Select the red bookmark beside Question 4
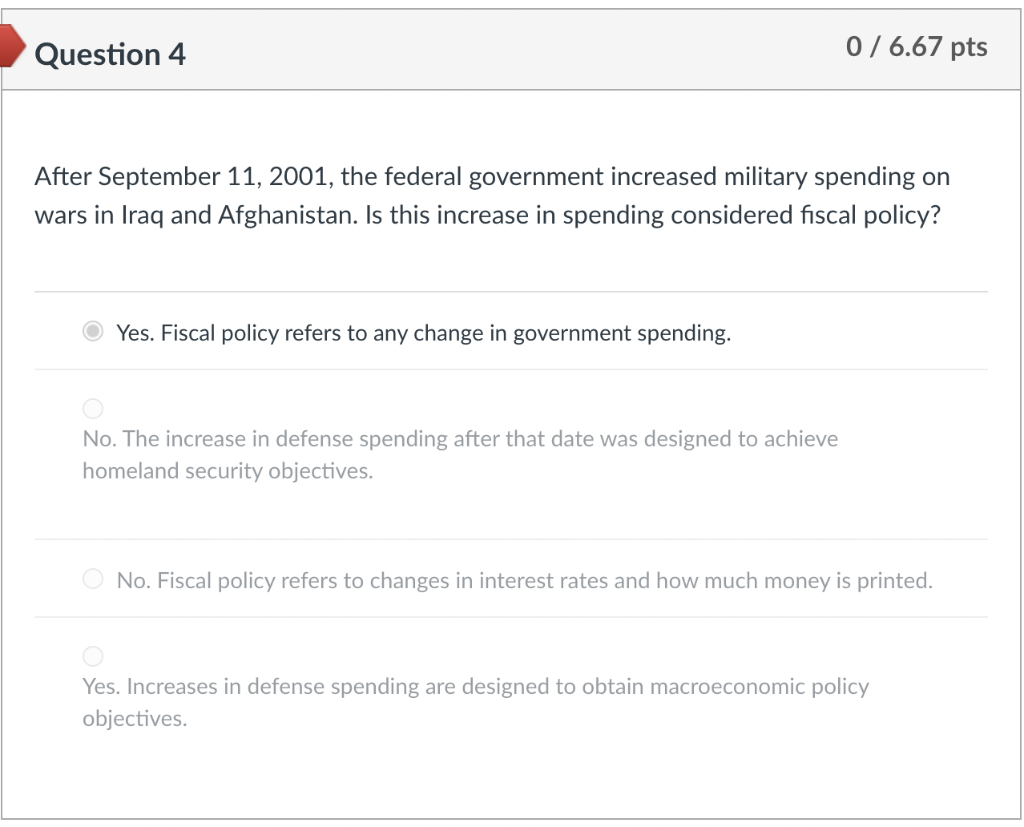The image size is (1024, 827). tap(10, 44)
